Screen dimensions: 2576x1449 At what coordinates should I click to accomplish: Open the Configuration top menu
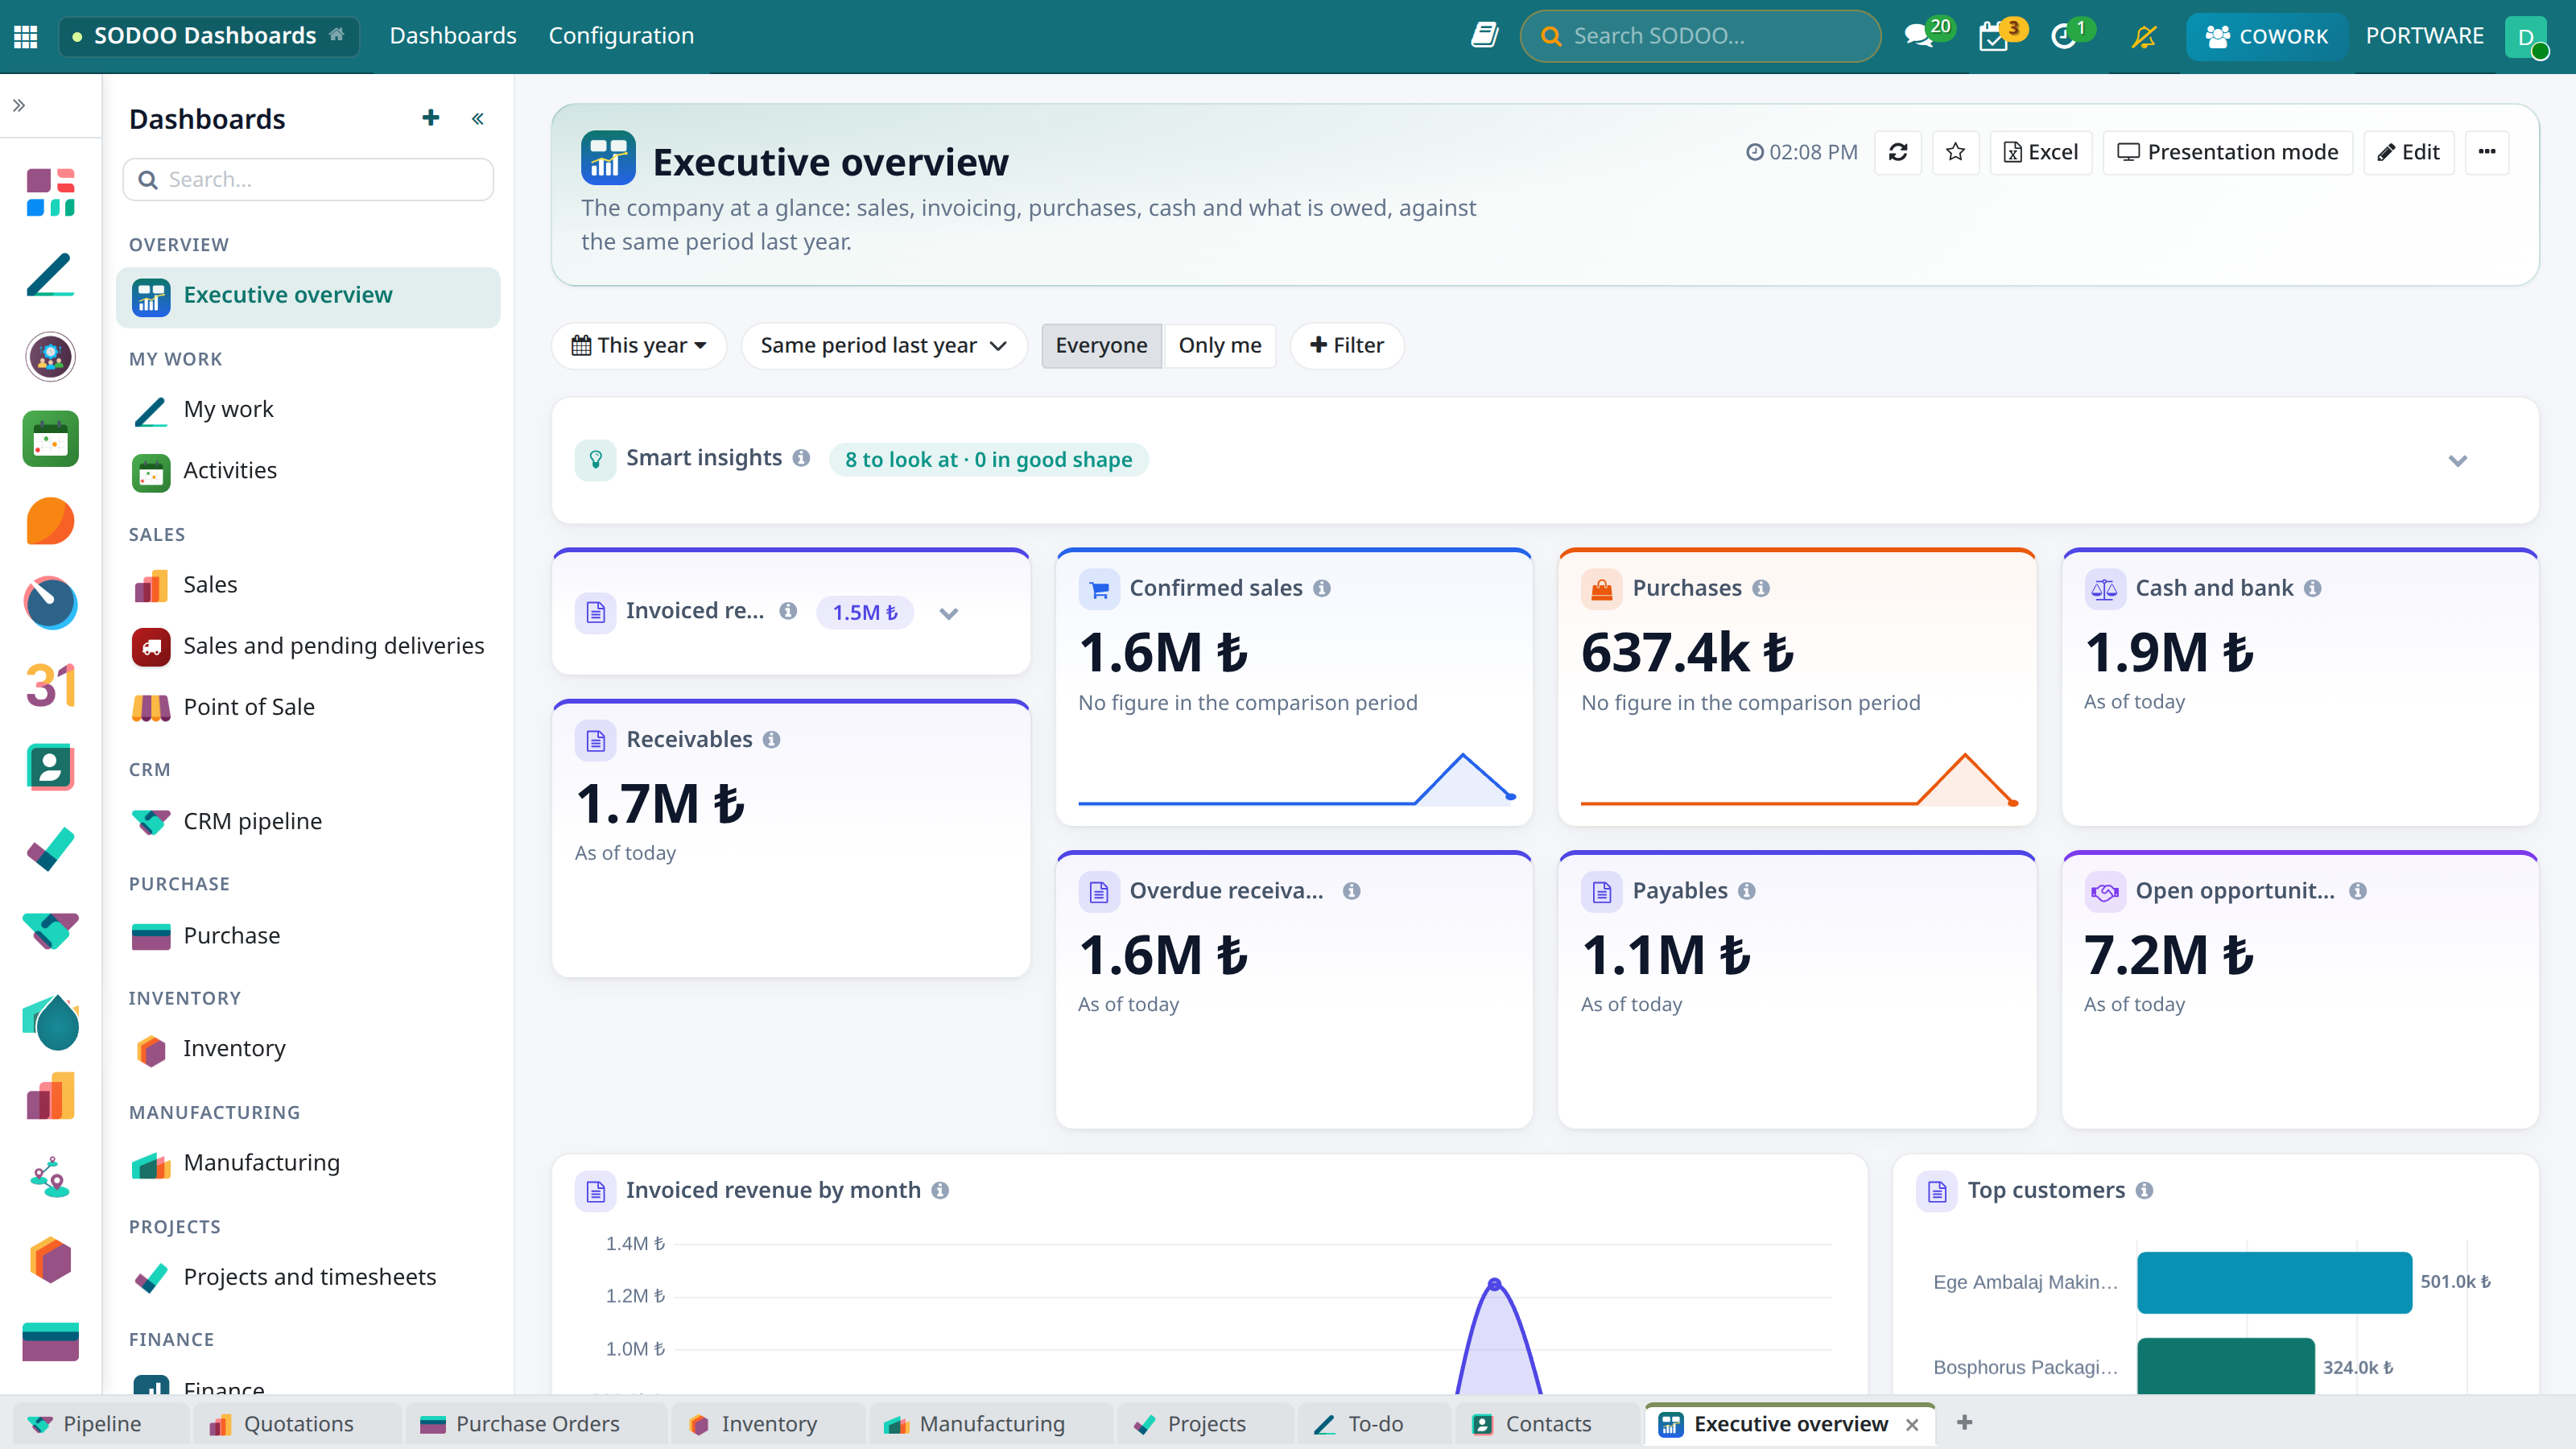click(621, 36)
